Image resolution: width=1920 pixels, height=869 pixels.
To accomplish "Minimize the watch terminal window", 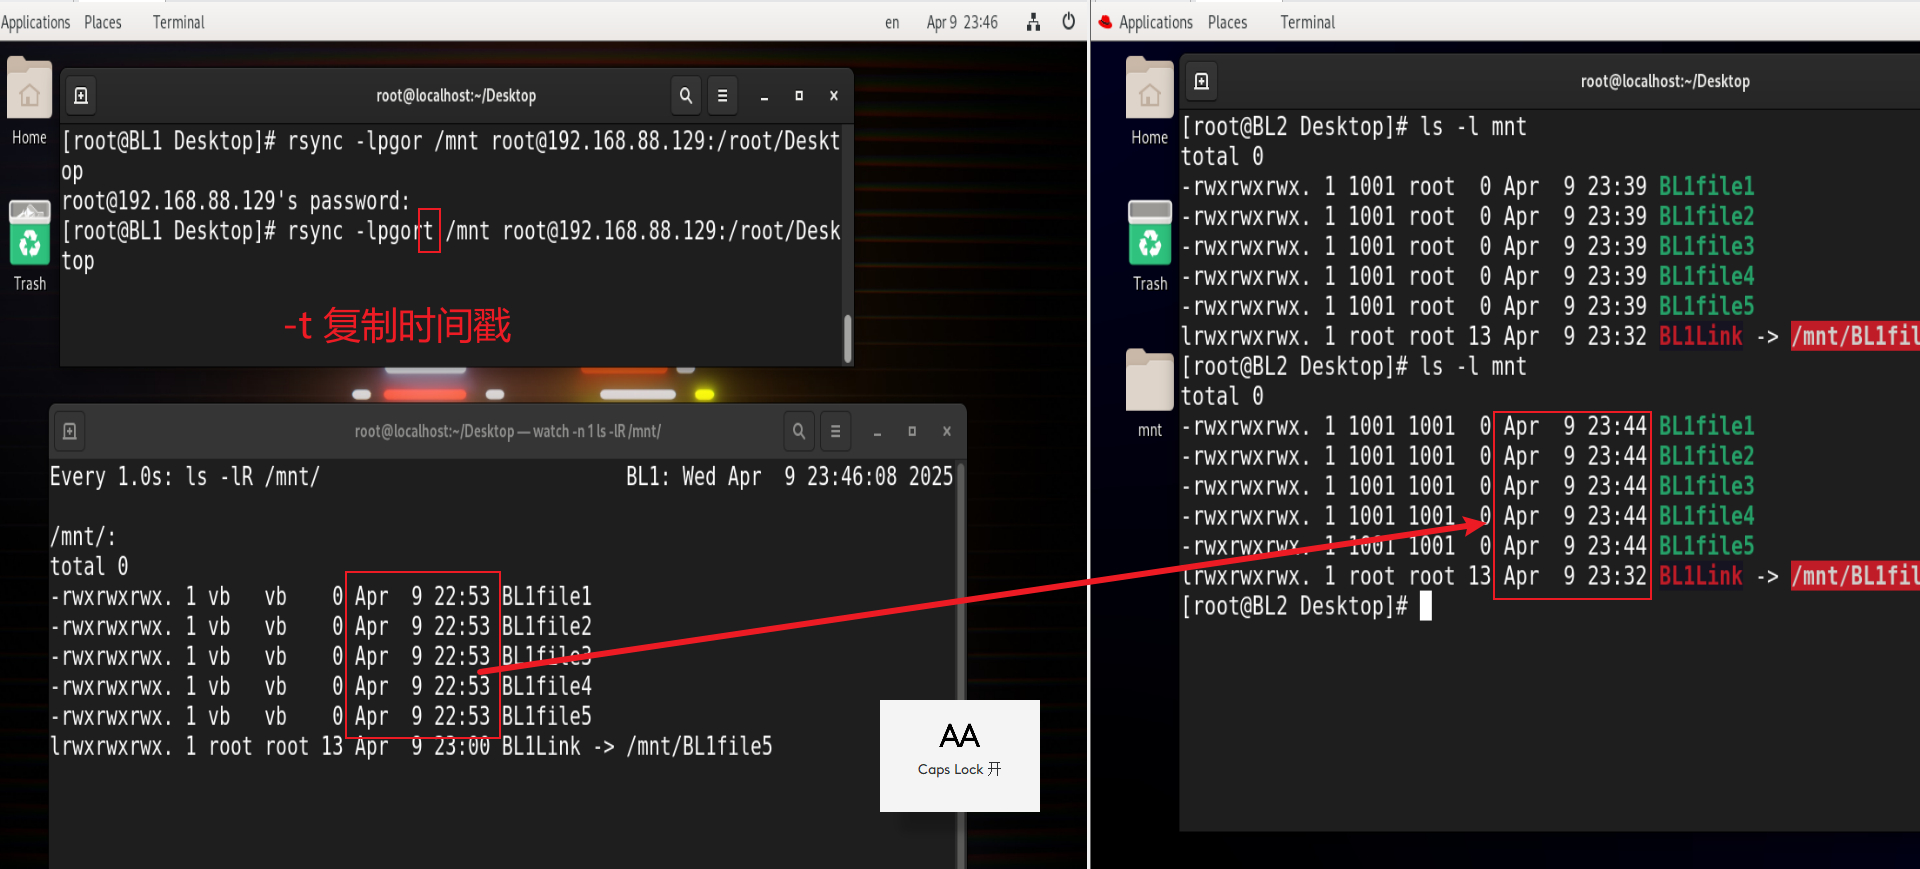I will [877, 432].
